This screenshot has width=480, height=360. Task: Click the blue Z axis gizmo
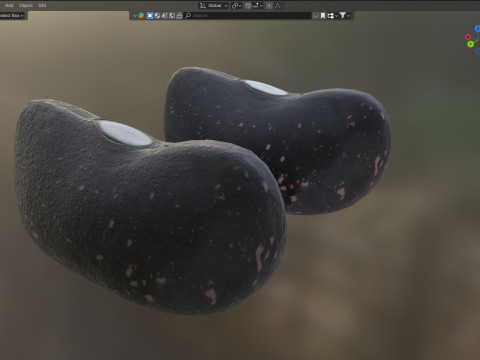(x=478, y=29)
